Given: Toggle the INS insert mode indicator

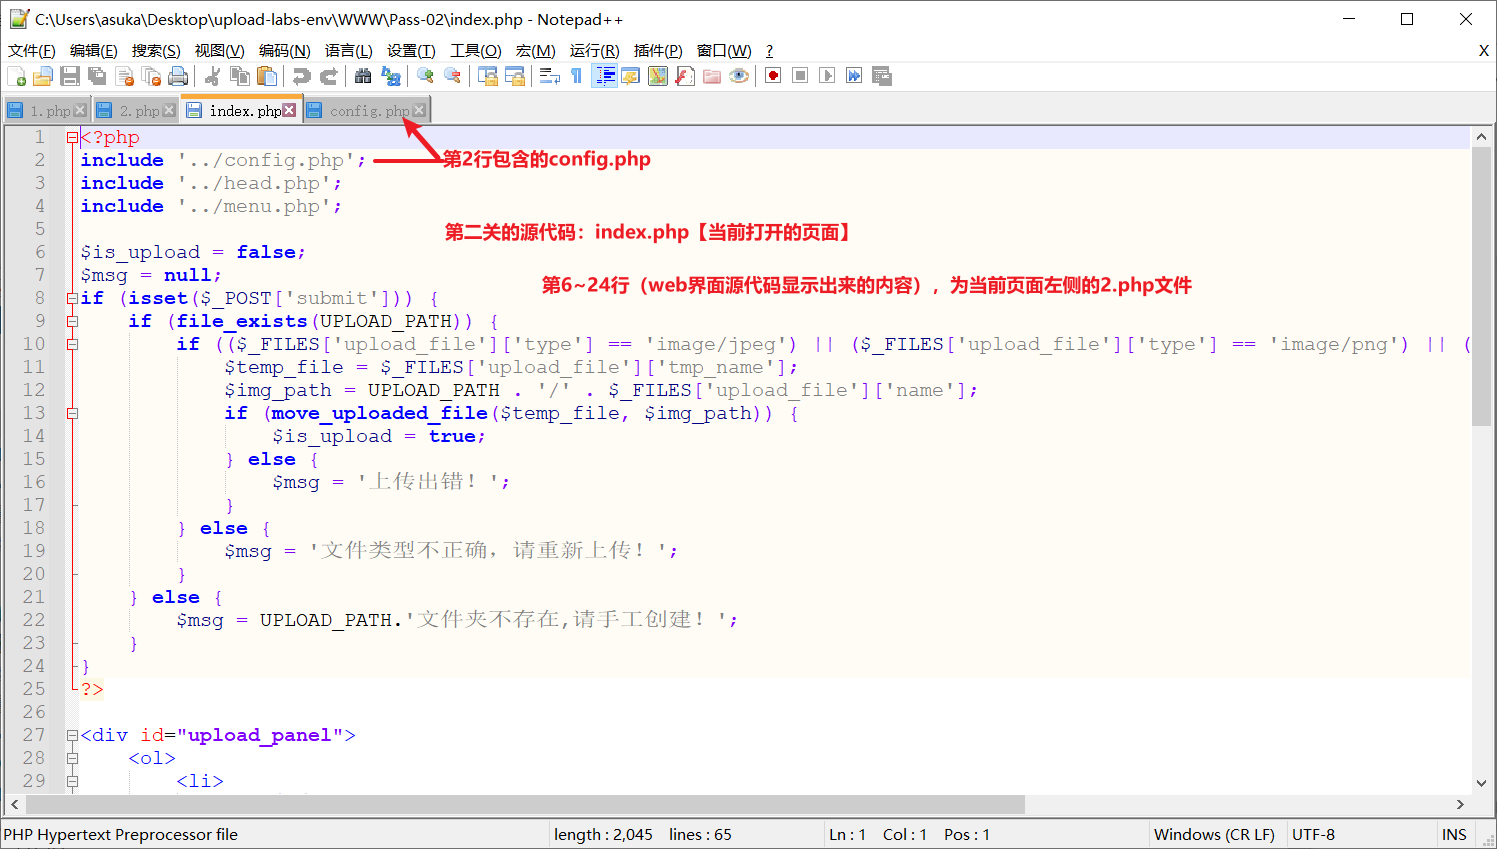Looking at the screenshot, I should click(x=1454, y=834).
